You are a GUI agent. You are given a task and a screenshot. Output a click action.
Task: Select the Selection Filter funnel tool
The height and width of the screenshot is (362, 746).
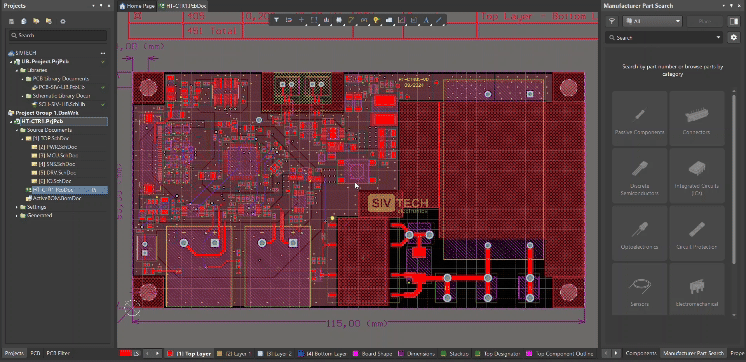coord(276,20)
